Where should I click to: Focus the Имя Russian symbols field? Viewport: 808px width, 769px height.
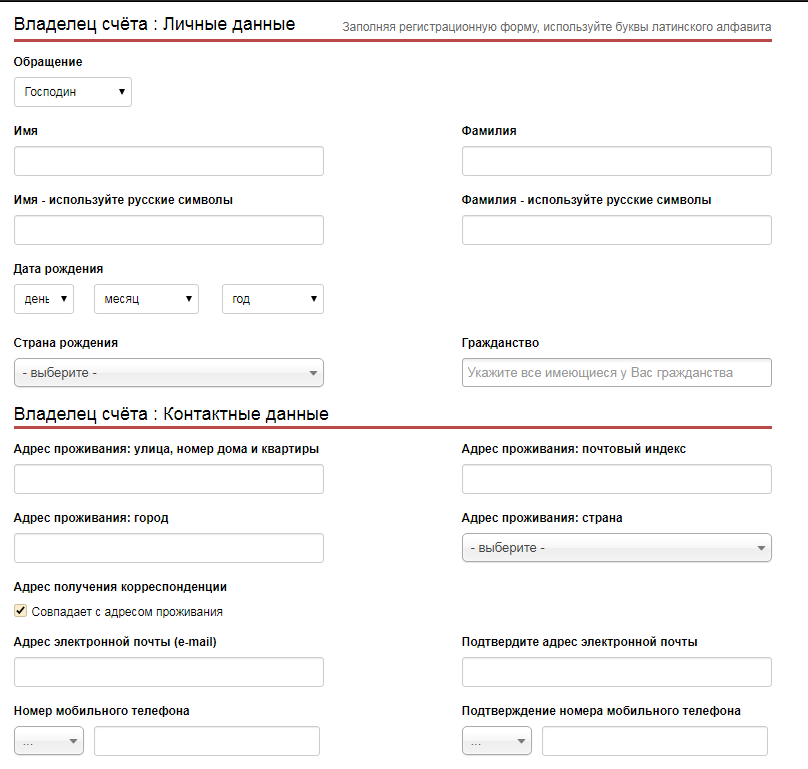click(x=169, y=230)
